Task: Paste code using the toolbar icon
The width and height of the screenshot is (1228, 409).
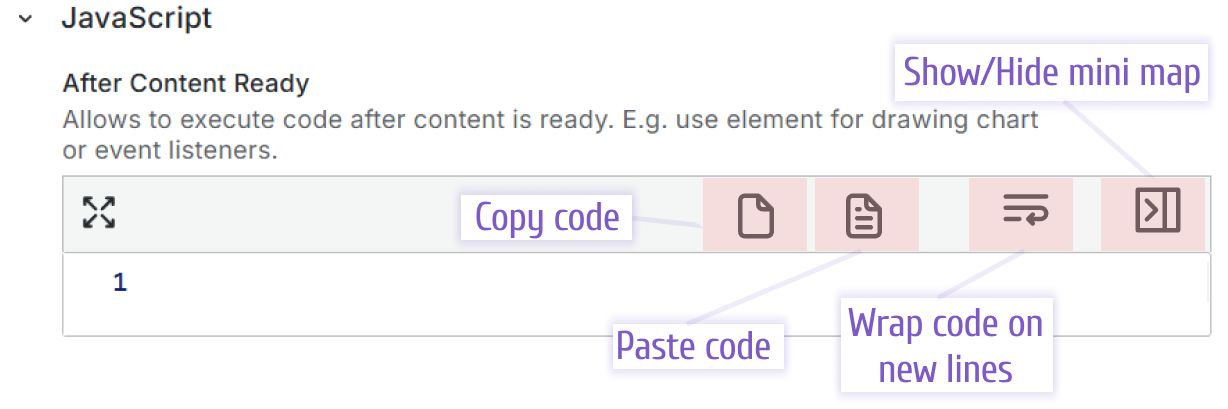Action: 865,215
